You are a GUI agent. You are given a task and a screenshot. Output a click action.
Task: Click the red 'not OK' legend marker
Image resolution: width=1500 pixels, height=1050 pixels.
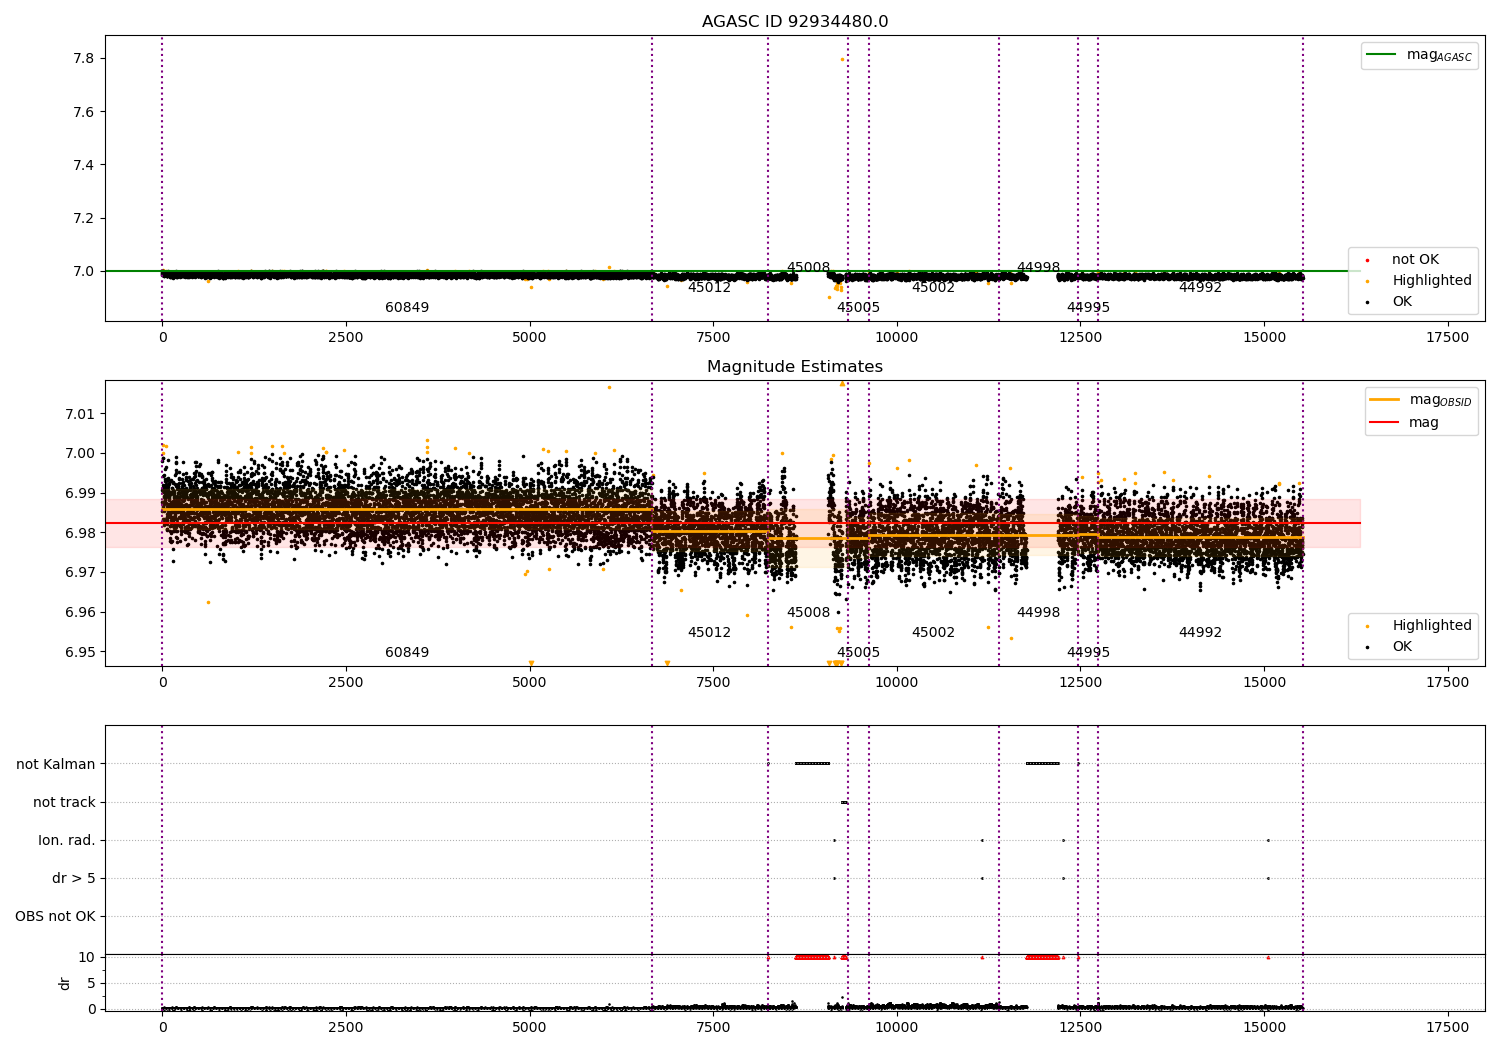tap(1367, 260)
